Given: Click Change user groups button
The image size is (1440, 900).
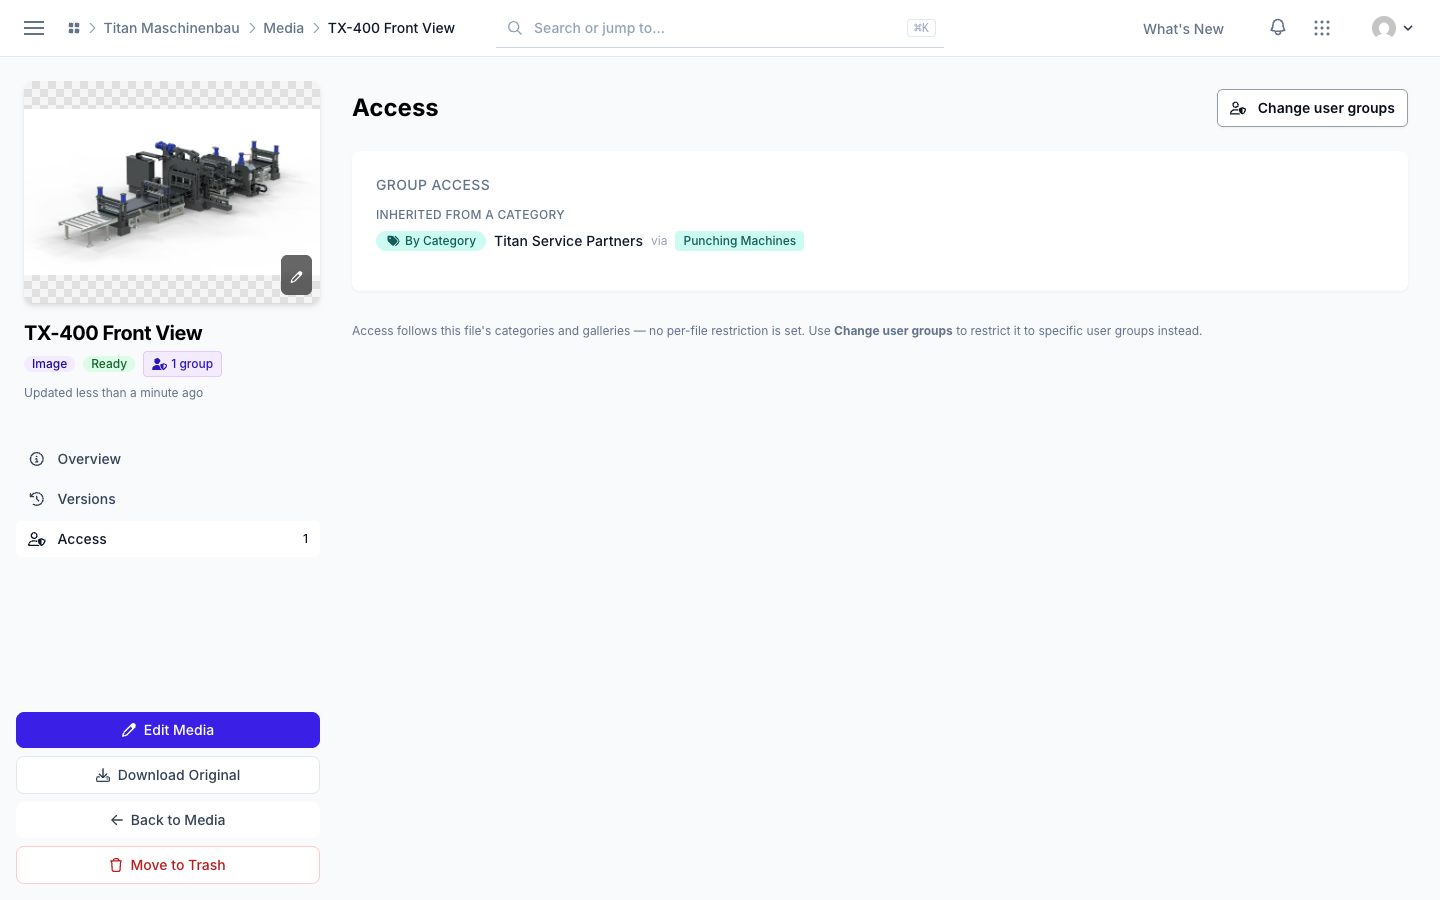Looking at the screenshot, I should click(1312, 108).
